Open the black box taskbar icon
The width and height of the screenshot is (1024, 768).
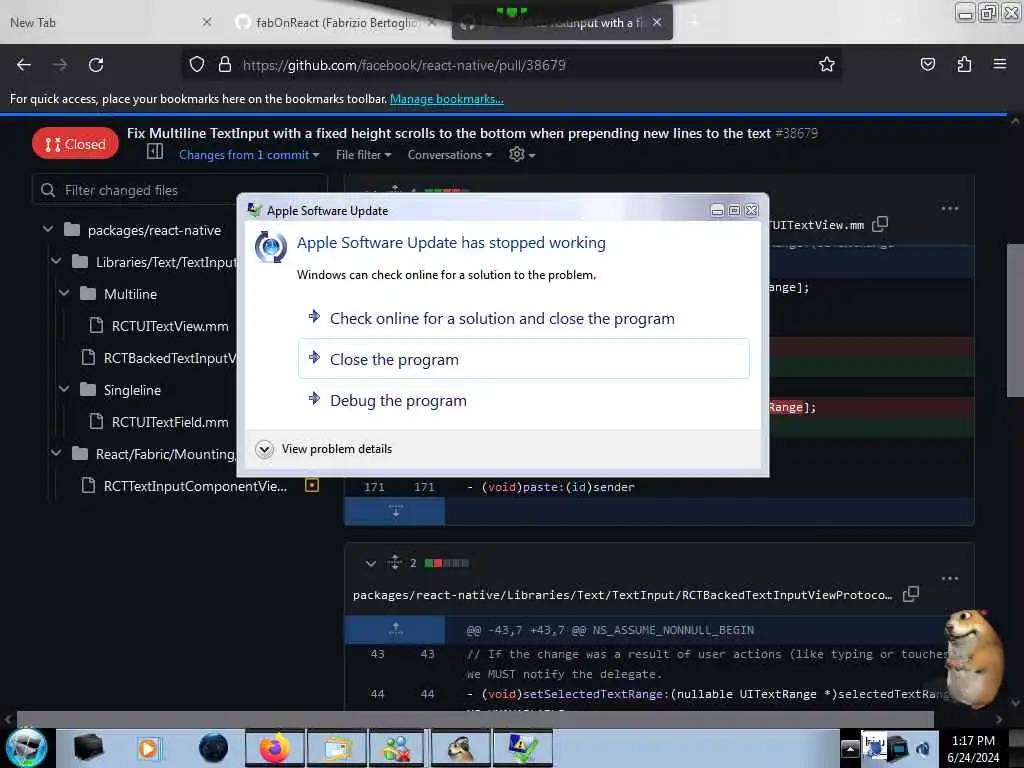point(88,748)
